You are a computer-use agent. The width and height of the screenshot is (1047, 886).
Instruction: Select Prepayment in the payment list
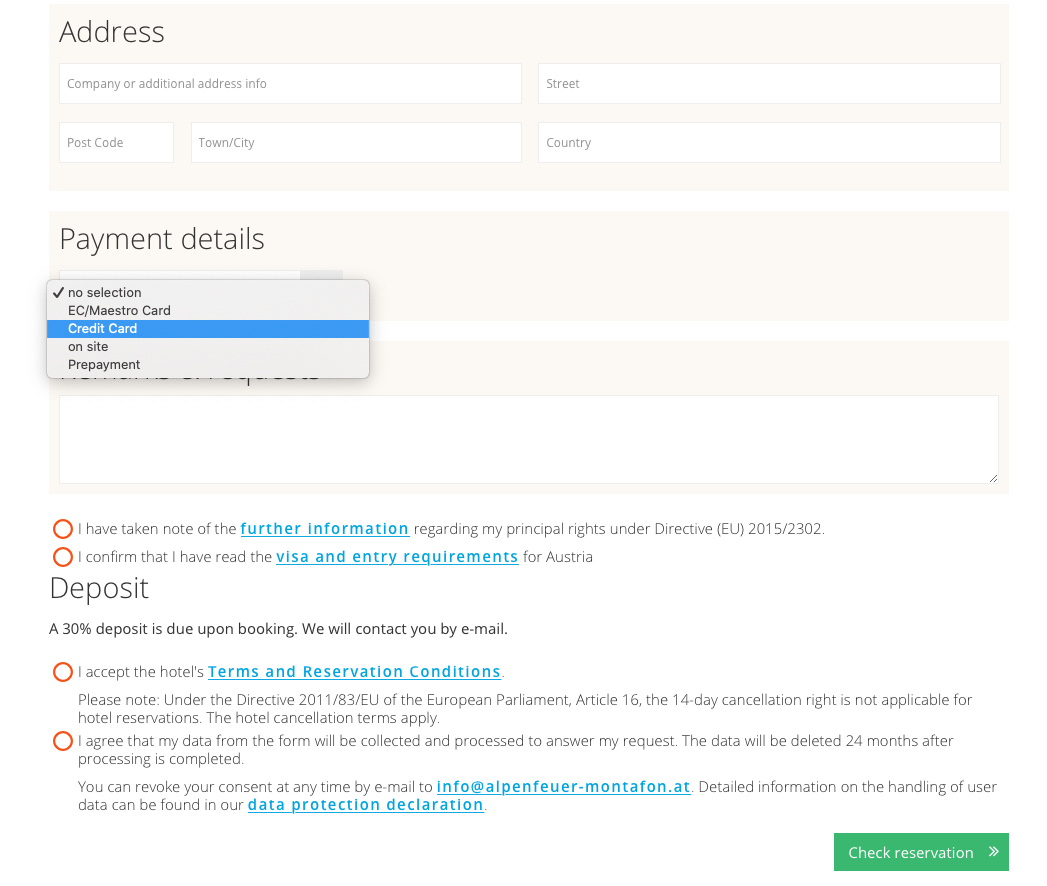104,365
